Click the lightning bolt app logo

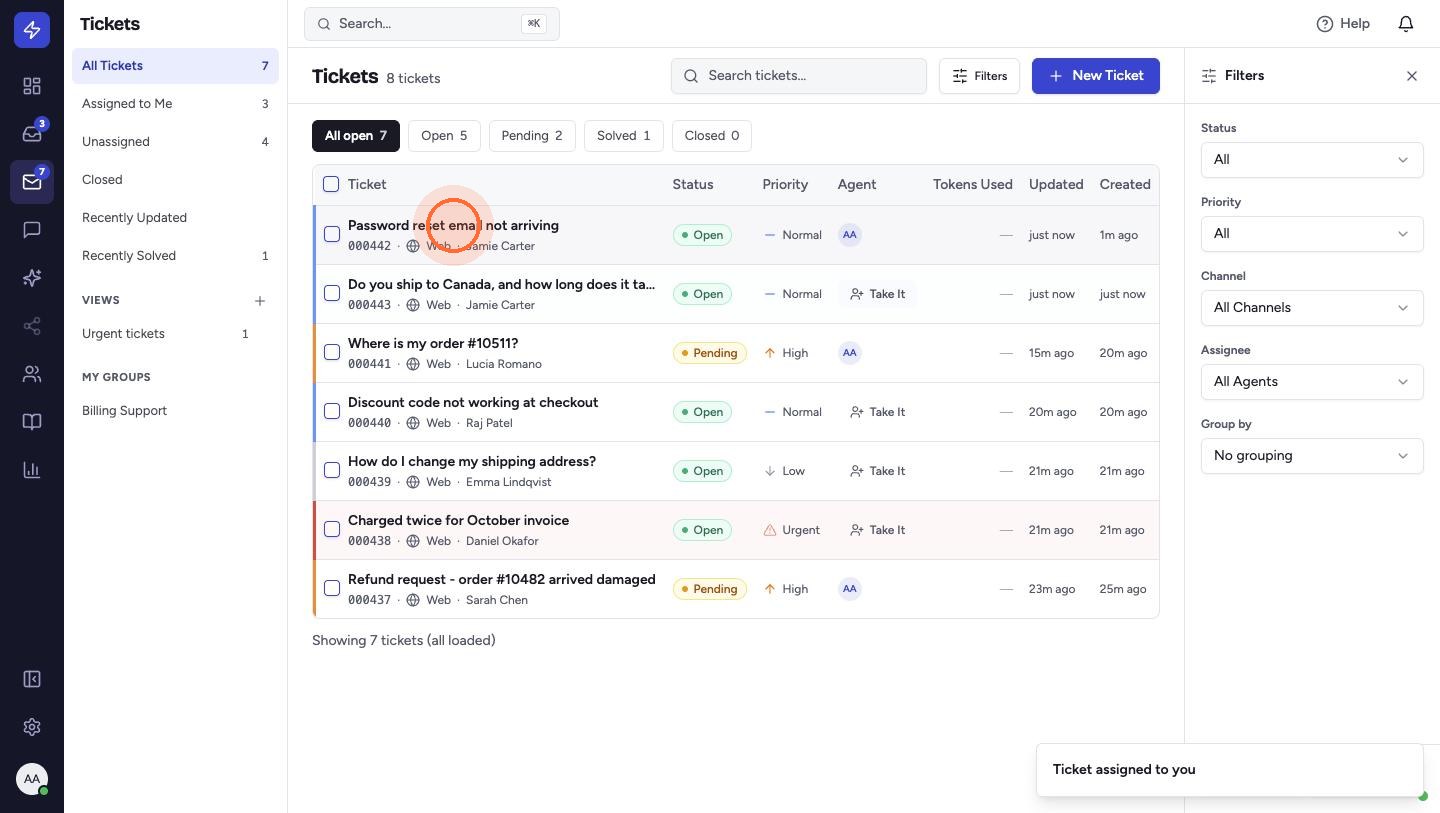[32, 30]
